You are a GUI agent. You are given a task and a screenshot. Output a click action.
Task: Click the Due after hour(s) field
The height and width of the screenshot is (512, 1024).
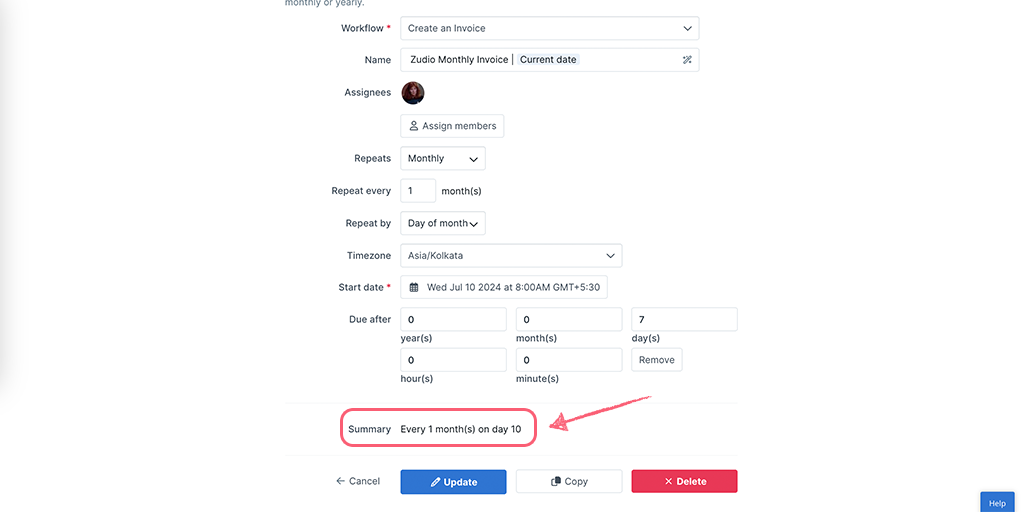(x=453, y=360)
